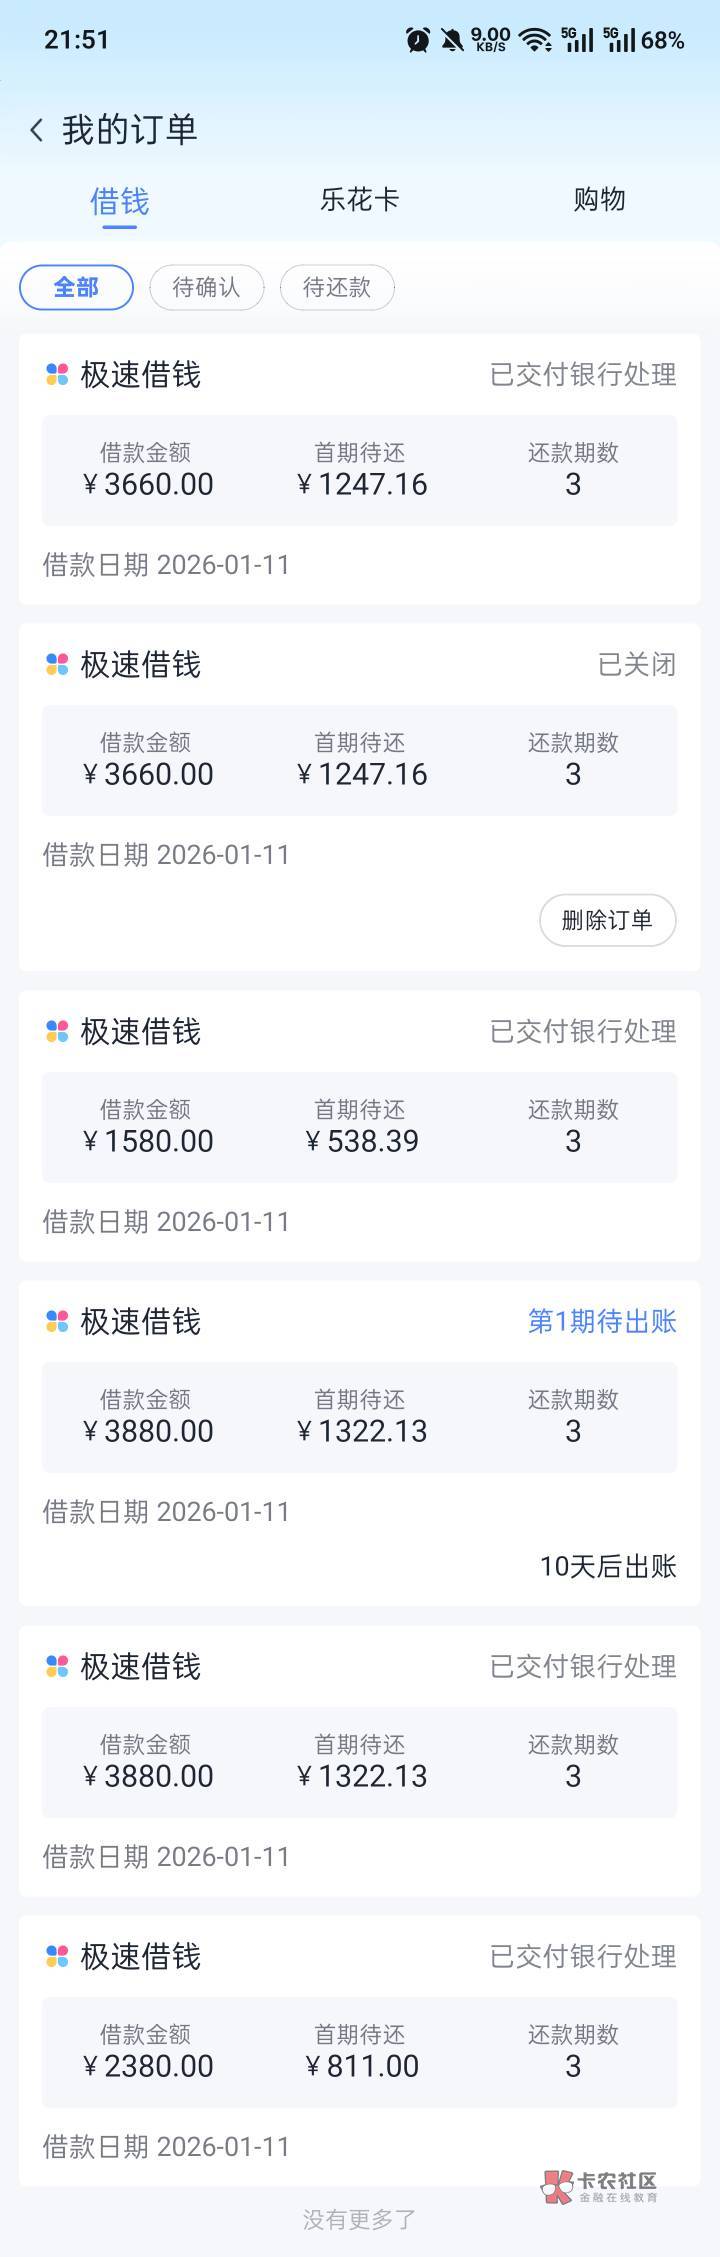
Task: Switch to the 乐花卡 tab
Action: click(360, 200)
